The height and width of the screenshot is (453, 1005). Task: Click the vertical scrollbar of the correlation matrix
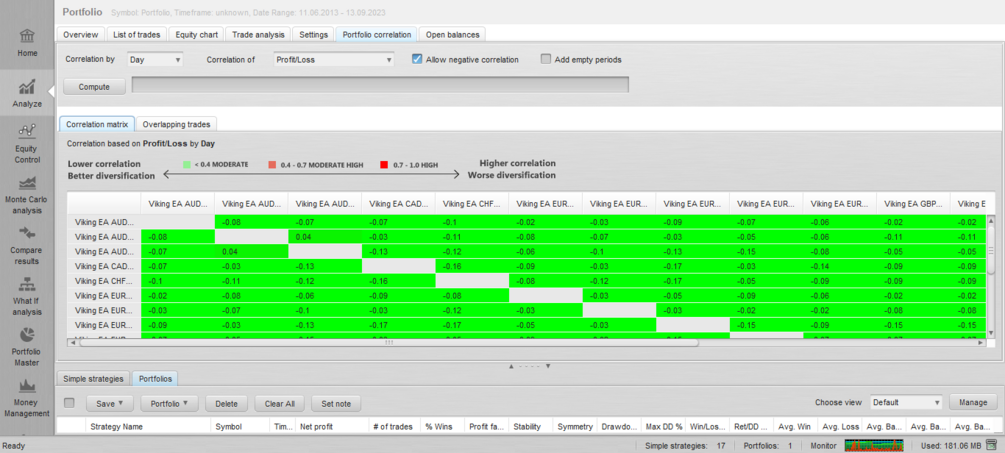tap(990, 250)
